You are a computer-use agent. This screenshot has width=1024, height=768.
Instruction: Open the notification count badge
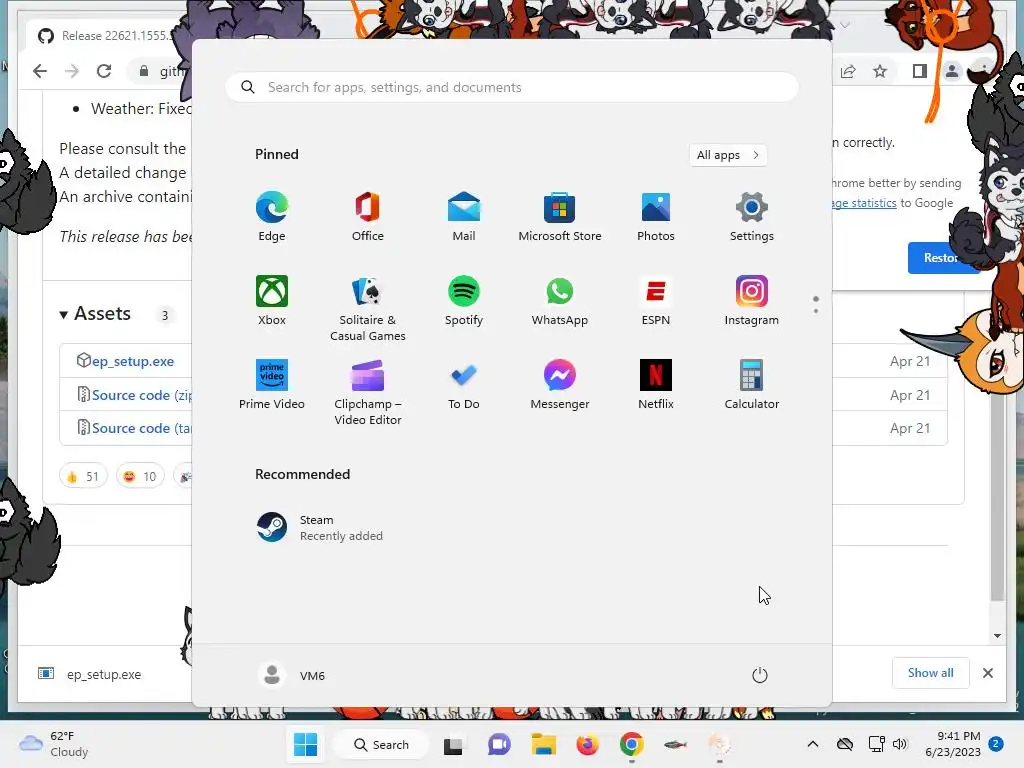996,743
